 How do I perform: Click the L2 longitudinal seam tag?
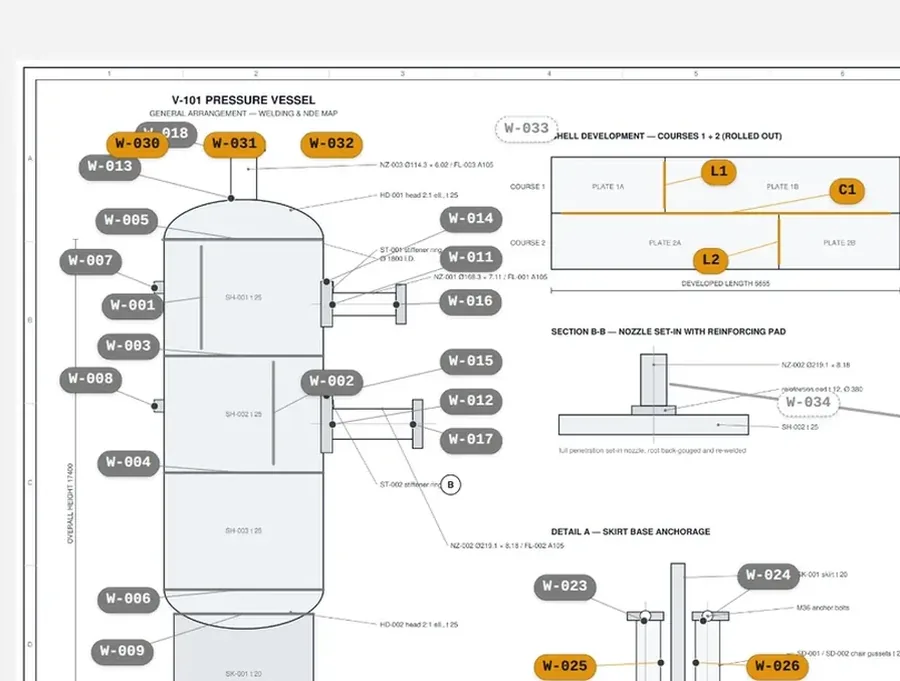(x=711, y=260)
